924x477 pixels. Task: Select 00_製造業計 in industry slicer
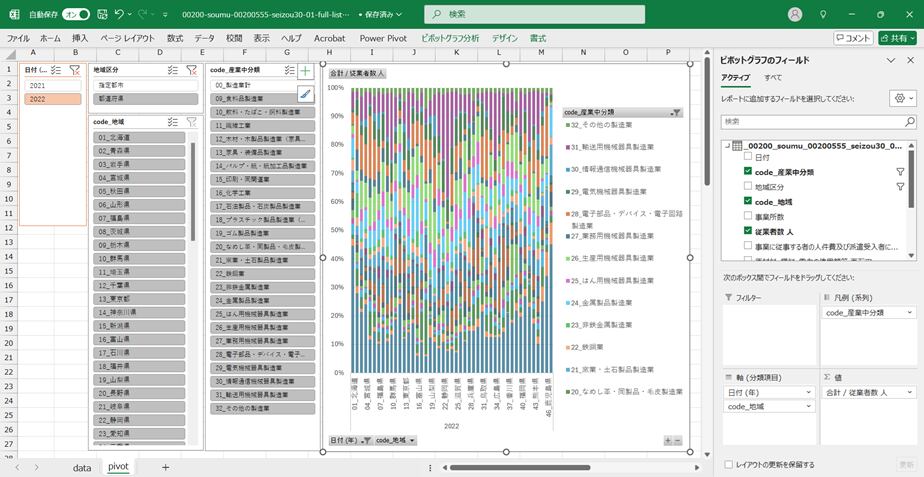click(254, 85)
